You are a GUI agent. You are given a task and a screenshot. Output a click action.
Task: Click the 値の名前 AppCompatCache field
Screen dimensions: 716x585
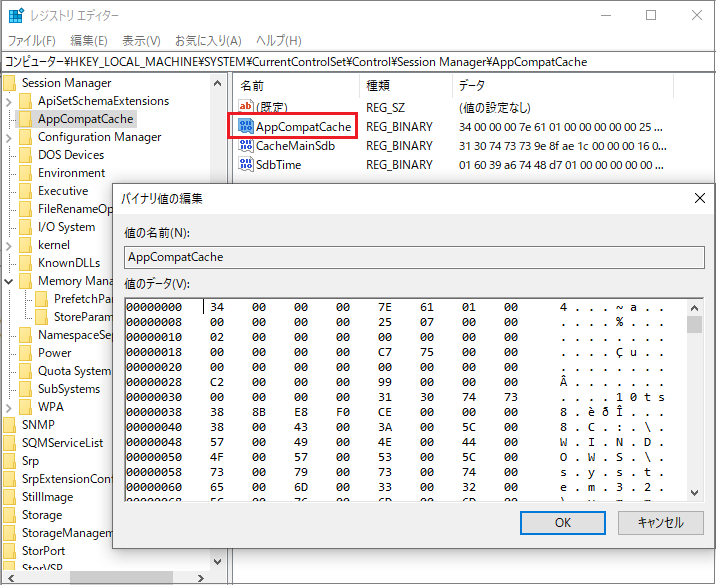pos(414,257)
